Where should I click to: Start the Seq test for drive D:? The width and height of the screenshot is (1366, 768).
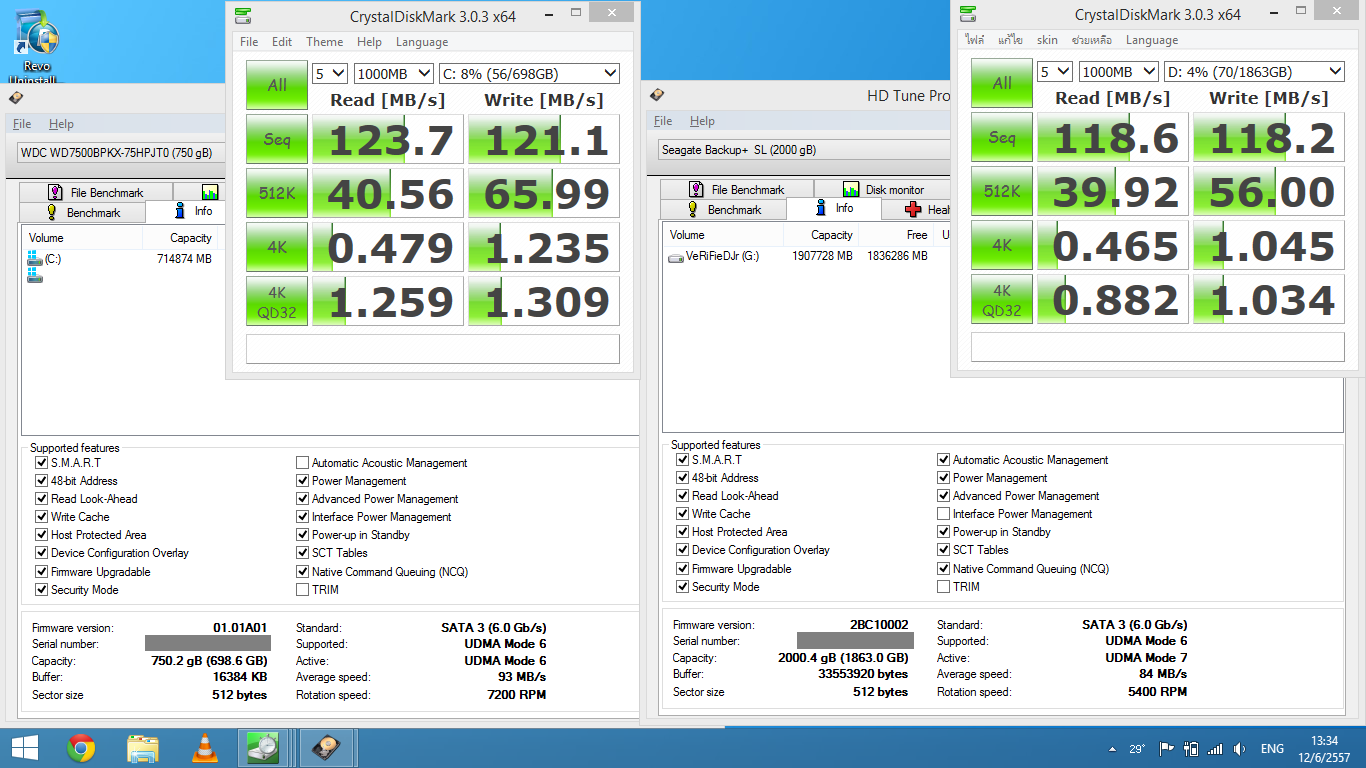1002,137
